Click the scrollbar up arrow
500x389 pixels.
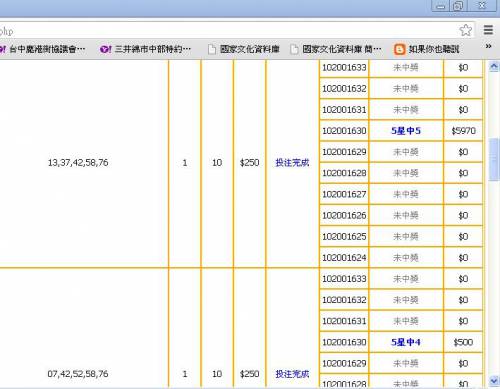(494, 67)
